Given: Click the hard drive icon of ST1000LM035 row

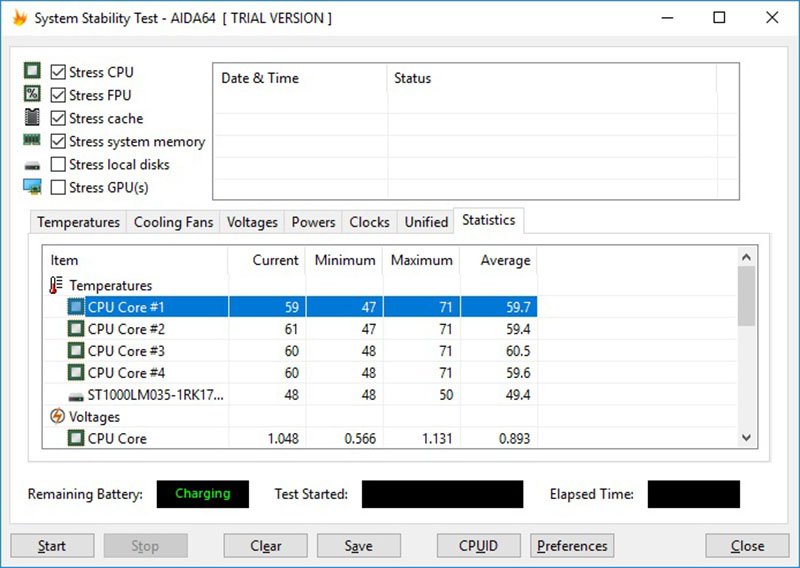Looking at the screenshot, I should pos(76,397).
